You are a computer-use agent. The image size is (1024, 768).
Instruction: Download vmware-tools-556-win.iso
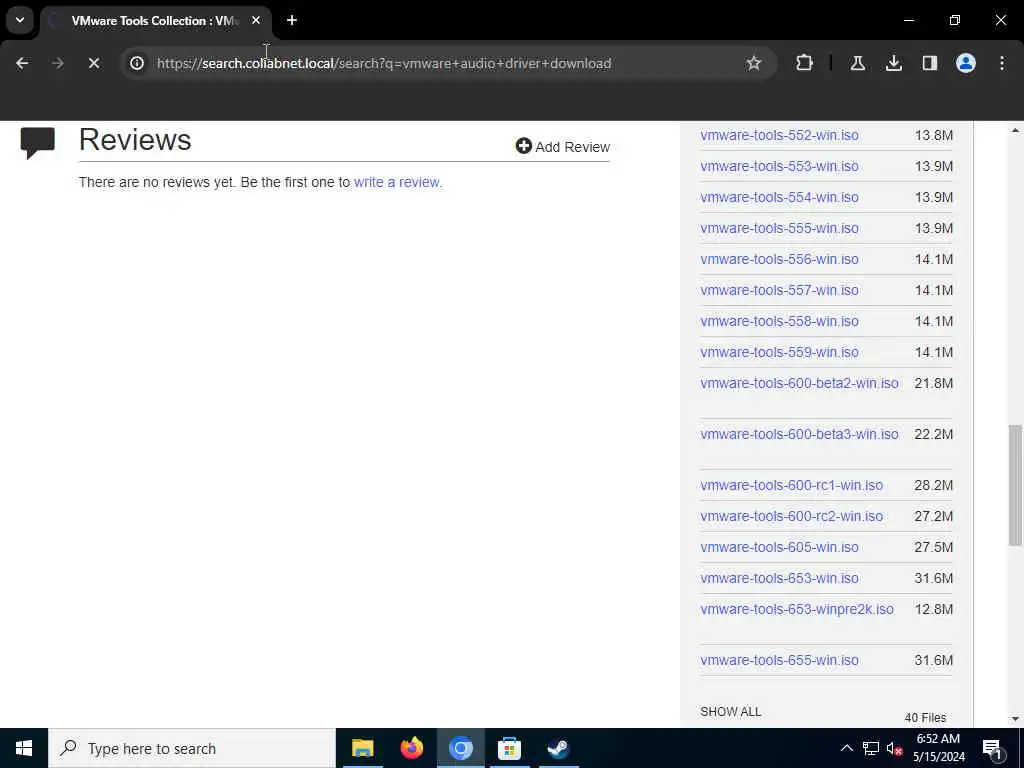[779, 259]
